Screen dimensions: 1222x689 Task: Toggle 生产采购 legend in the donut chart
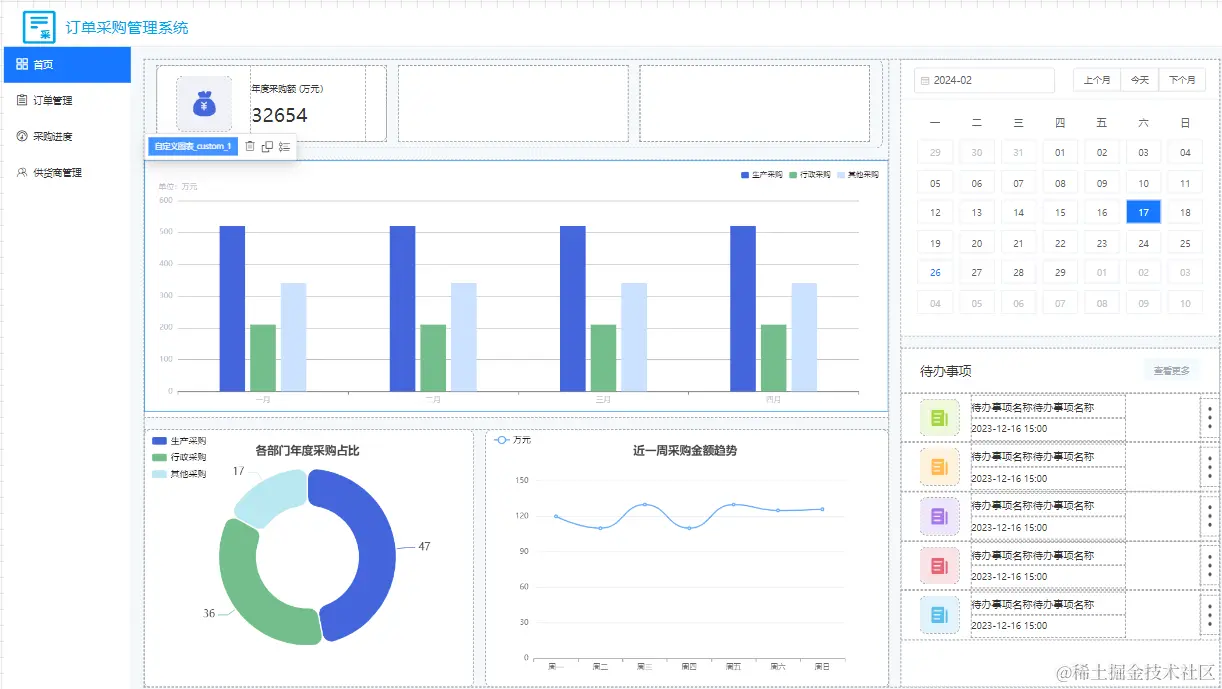179,441
